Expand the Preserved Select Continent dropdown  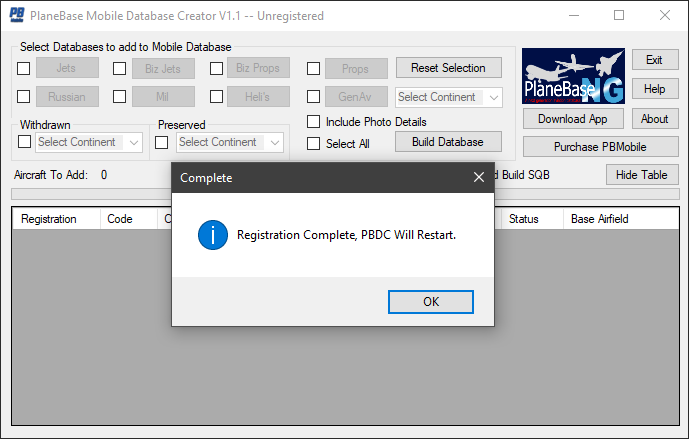pos(231,142)
